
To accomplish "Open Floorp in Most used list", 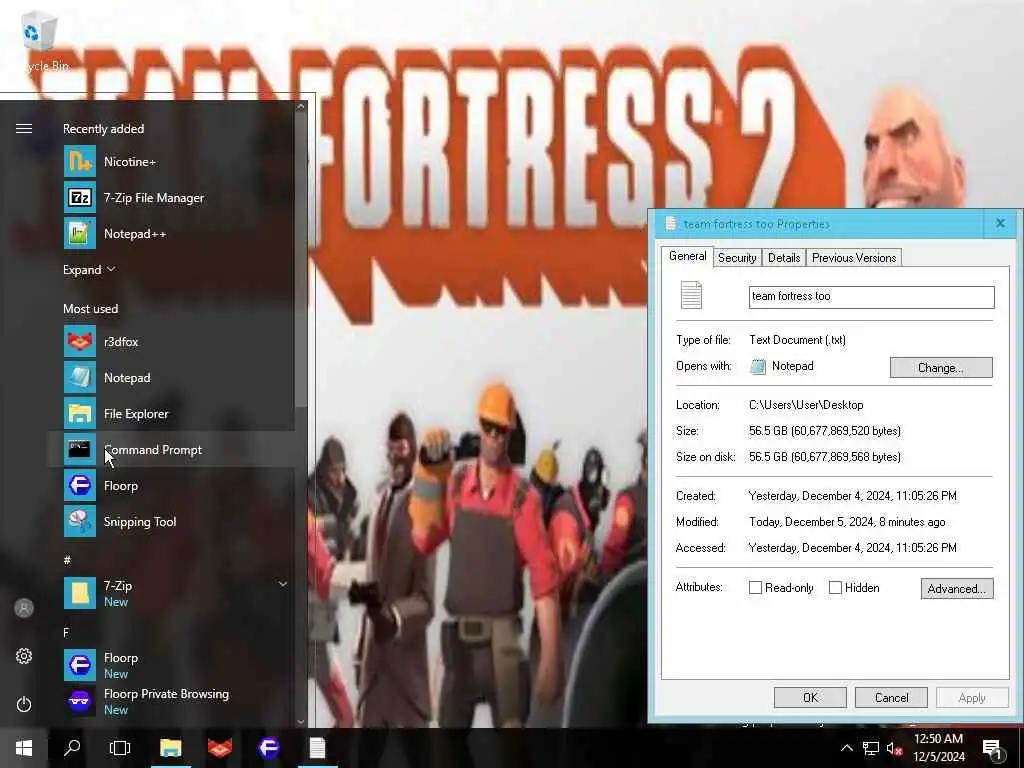I will click(x=171, y=485).
